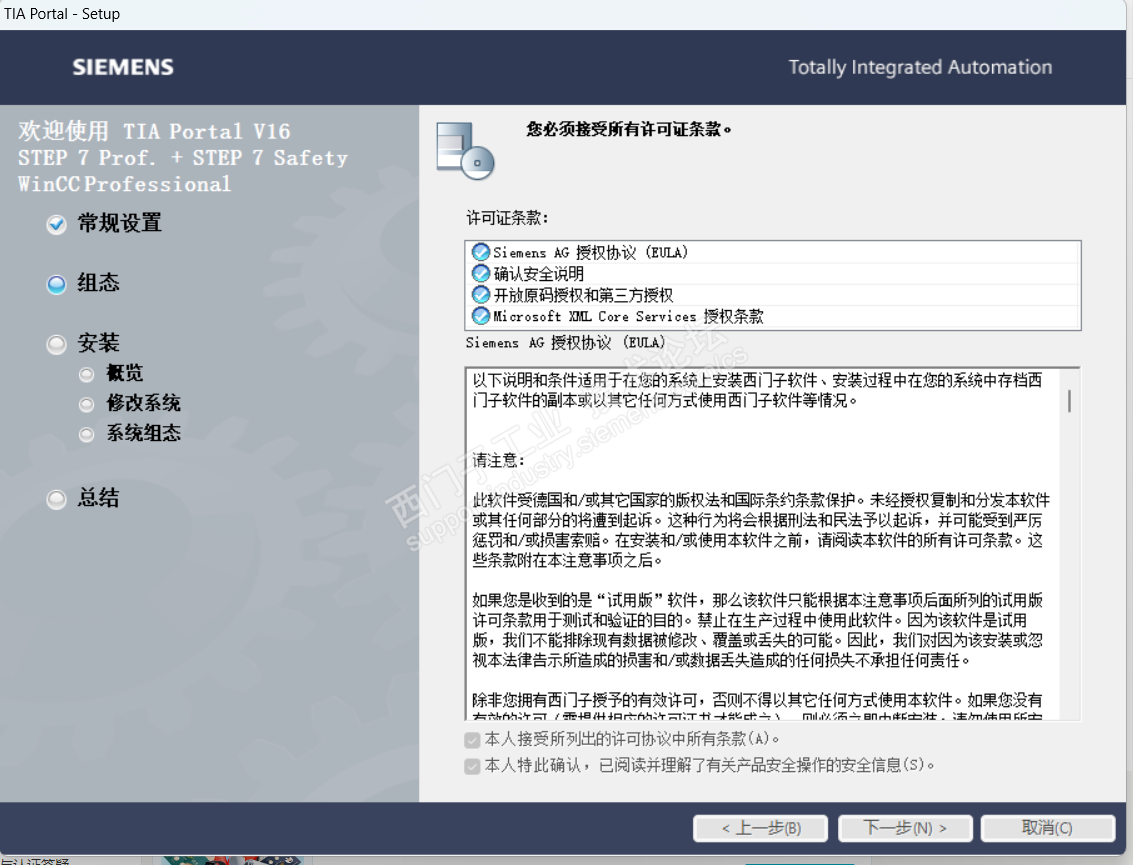Select 开放原码授权和第三方授权 license row
Image resolution: width=1133 pixels, height=865 pixels.
coord(773,295)
